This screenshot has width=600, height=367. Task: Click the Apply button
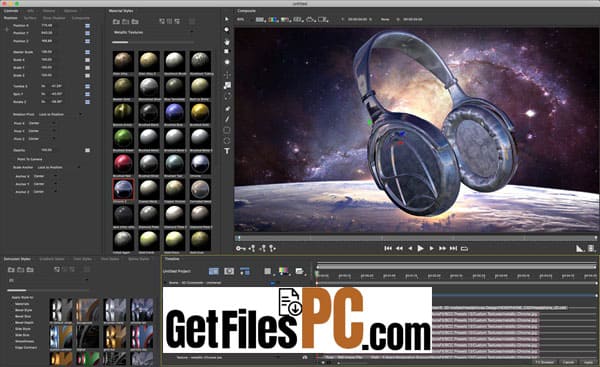(588, 362)
